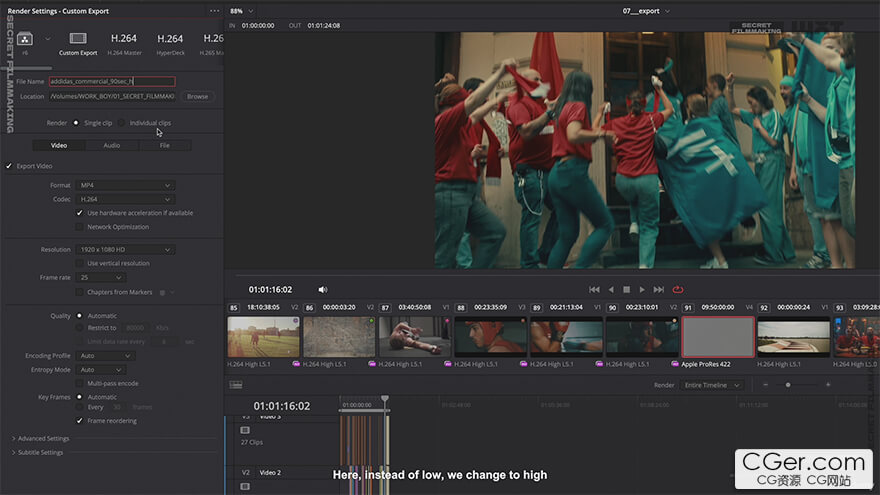
Task: Select clip thumbnail number 88
Action: click(491, 337)
